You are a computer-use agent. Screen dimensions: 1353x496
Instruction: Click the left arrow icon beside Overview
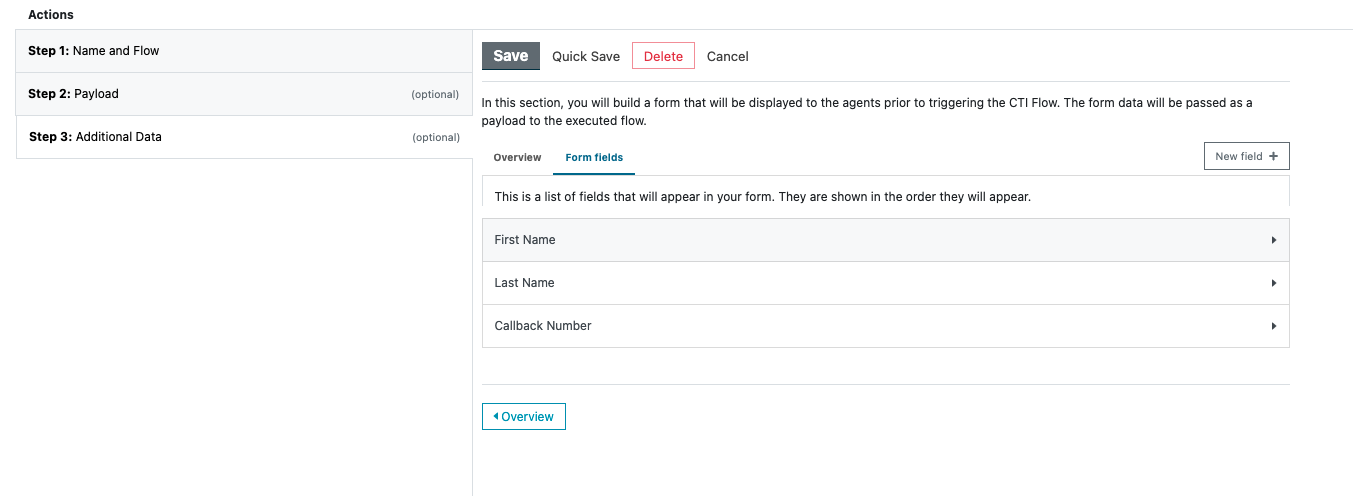tap(496, 416)
